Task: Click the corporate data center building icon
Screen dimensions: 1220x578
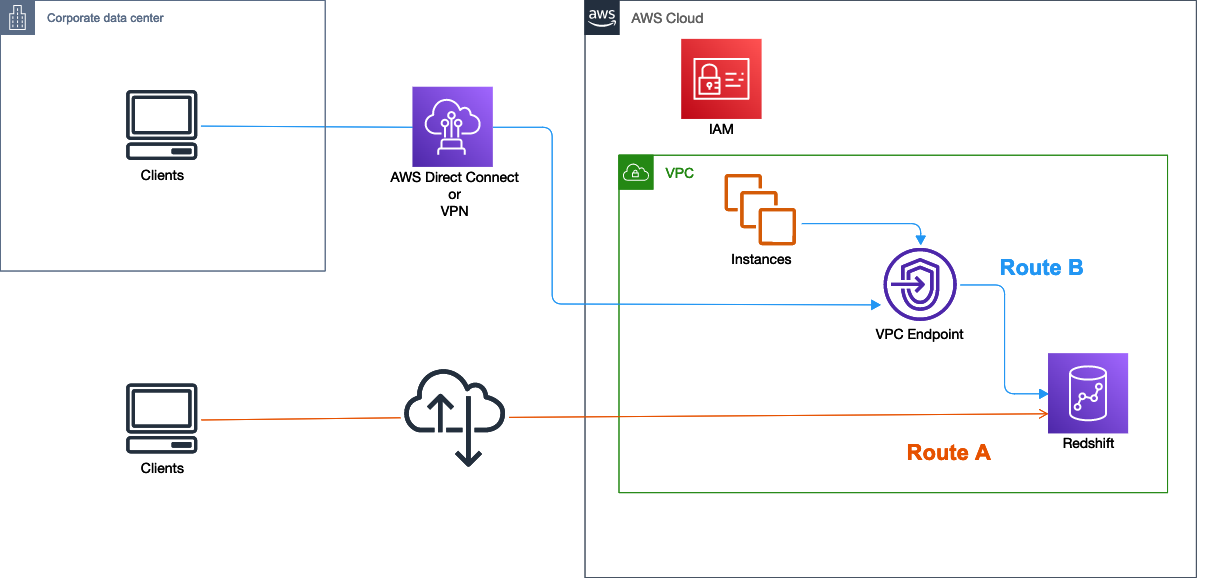Action: 17,18
